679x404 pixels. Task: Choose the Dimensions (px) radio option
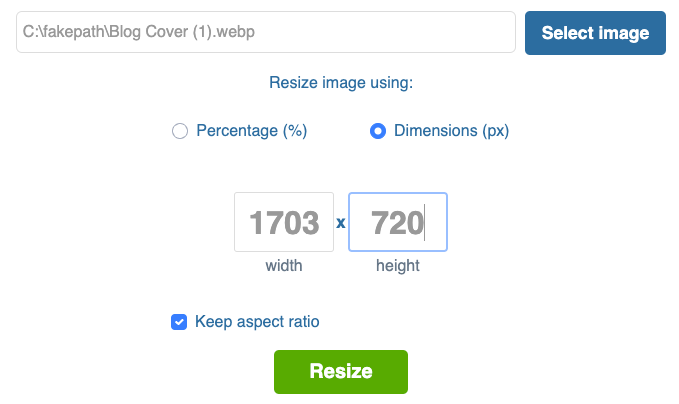378,131
